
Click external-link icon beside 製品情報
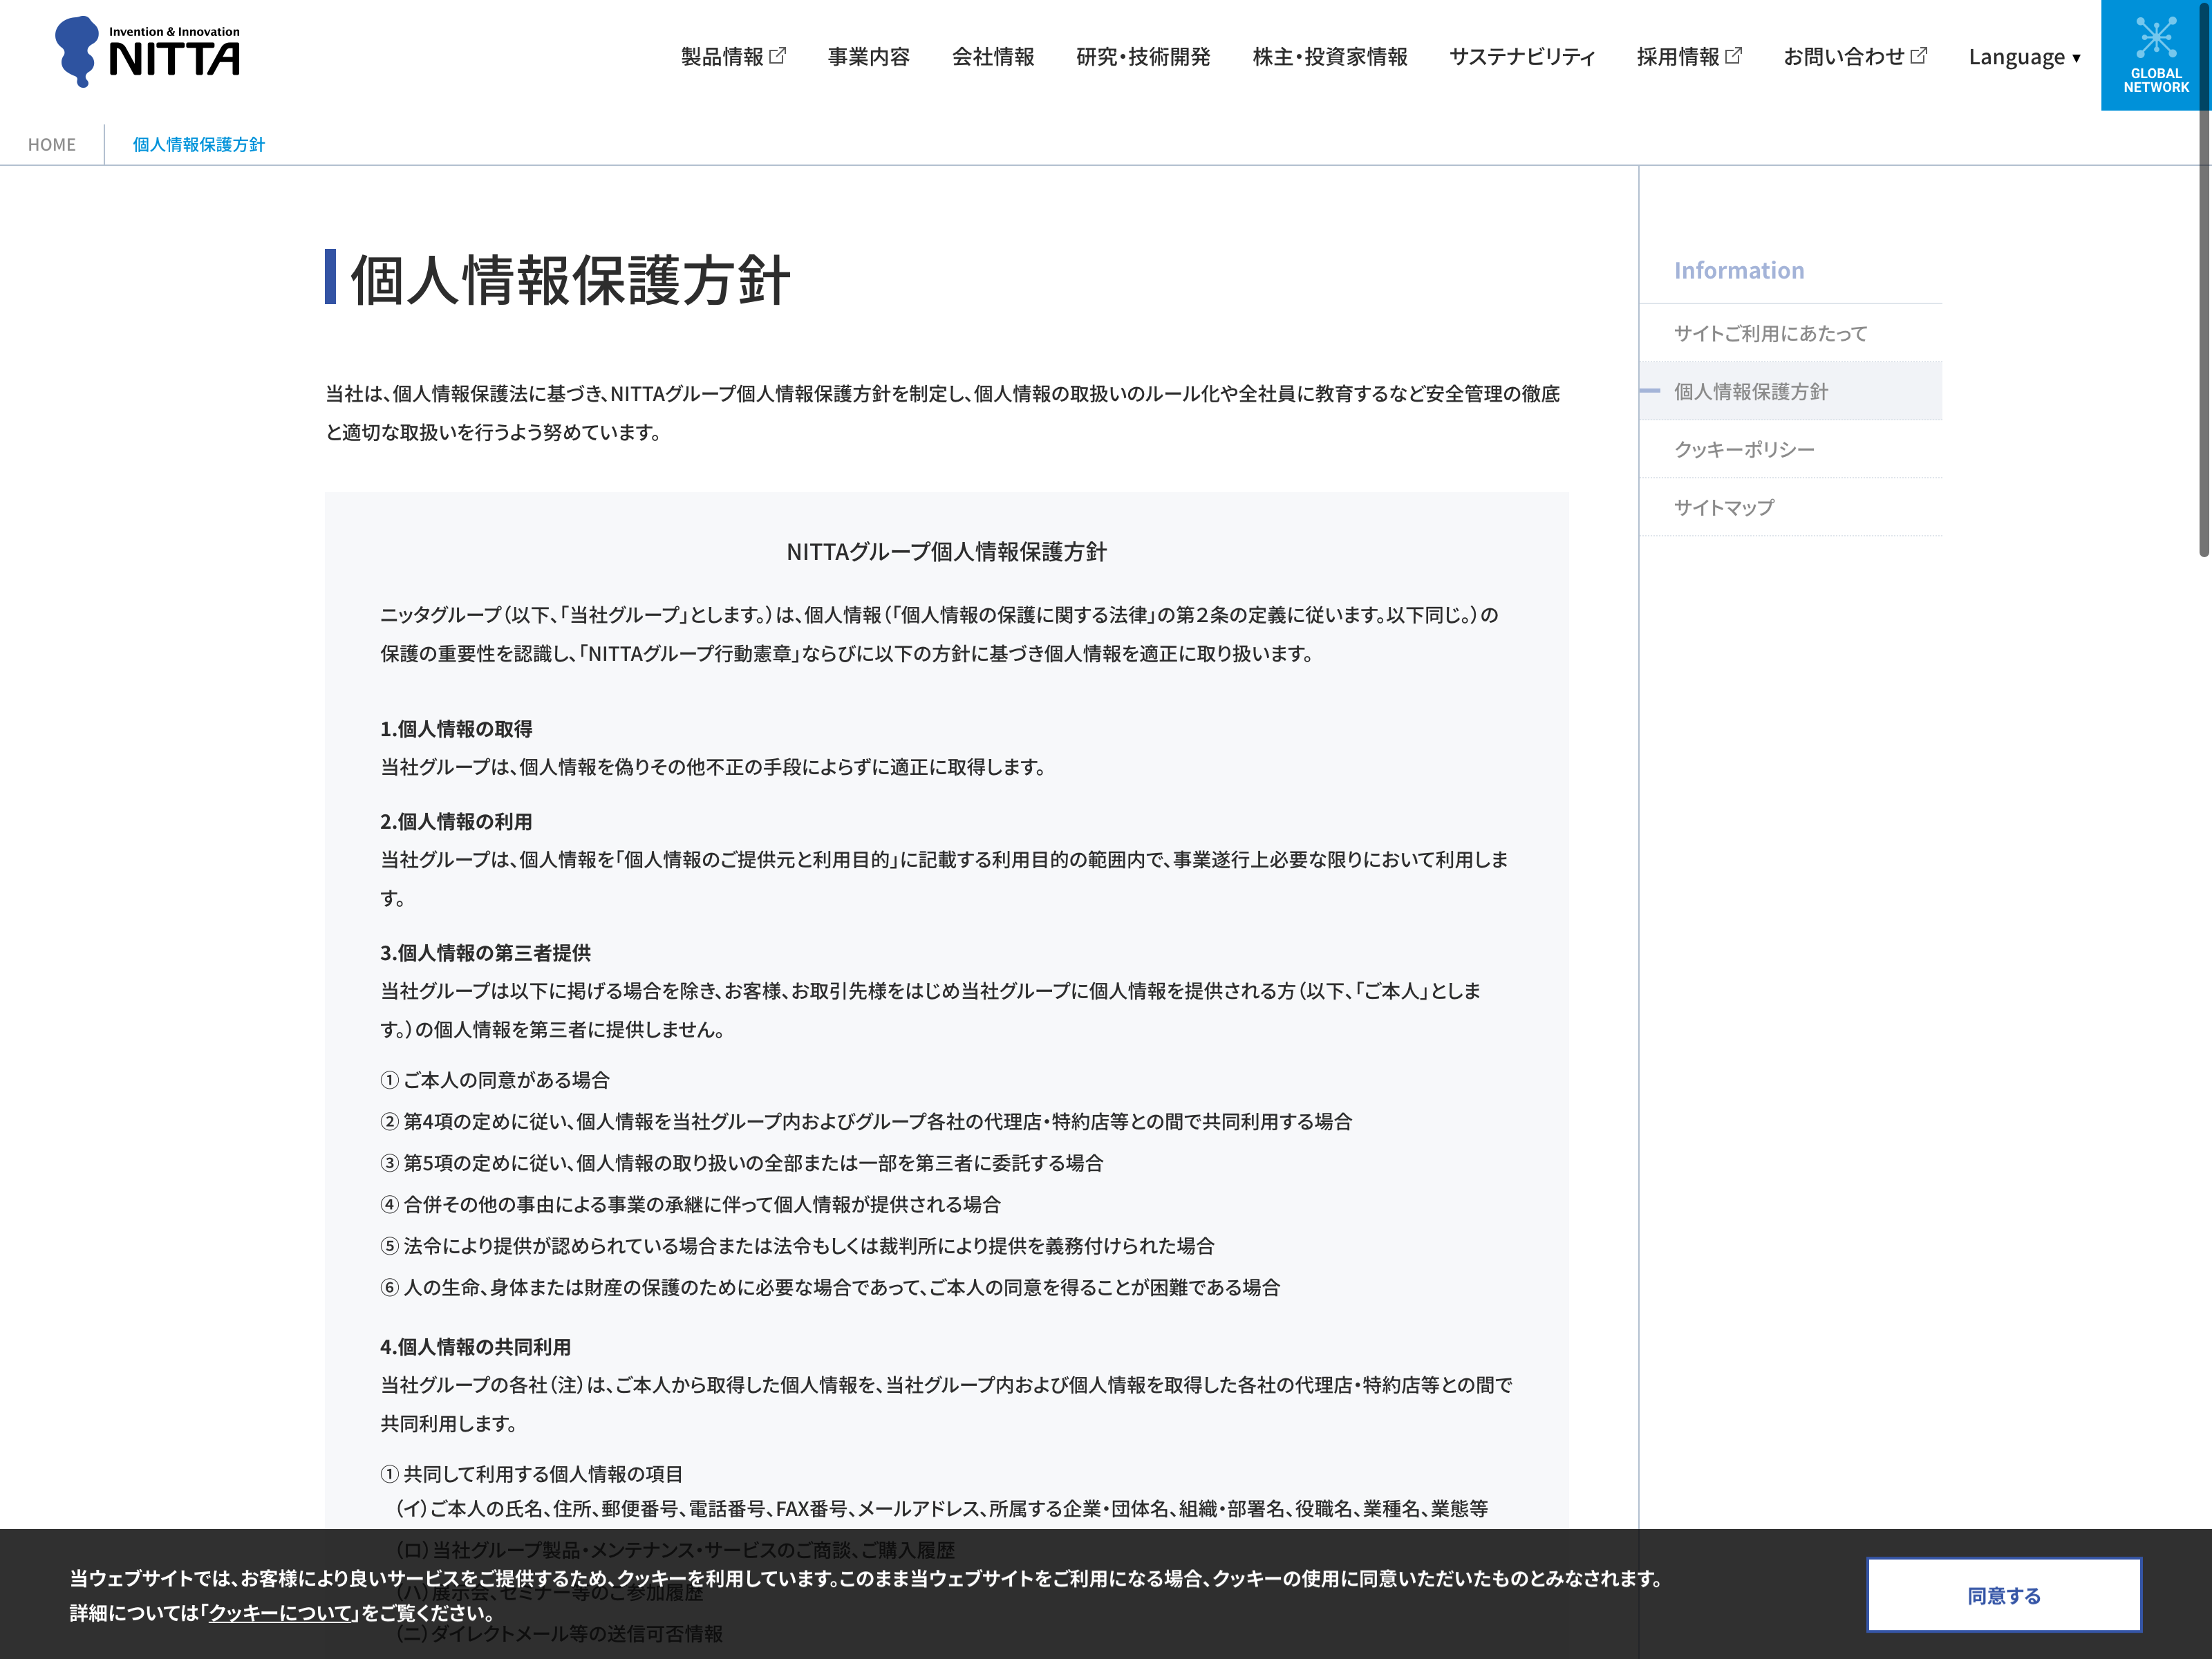[x=778, y=56]
